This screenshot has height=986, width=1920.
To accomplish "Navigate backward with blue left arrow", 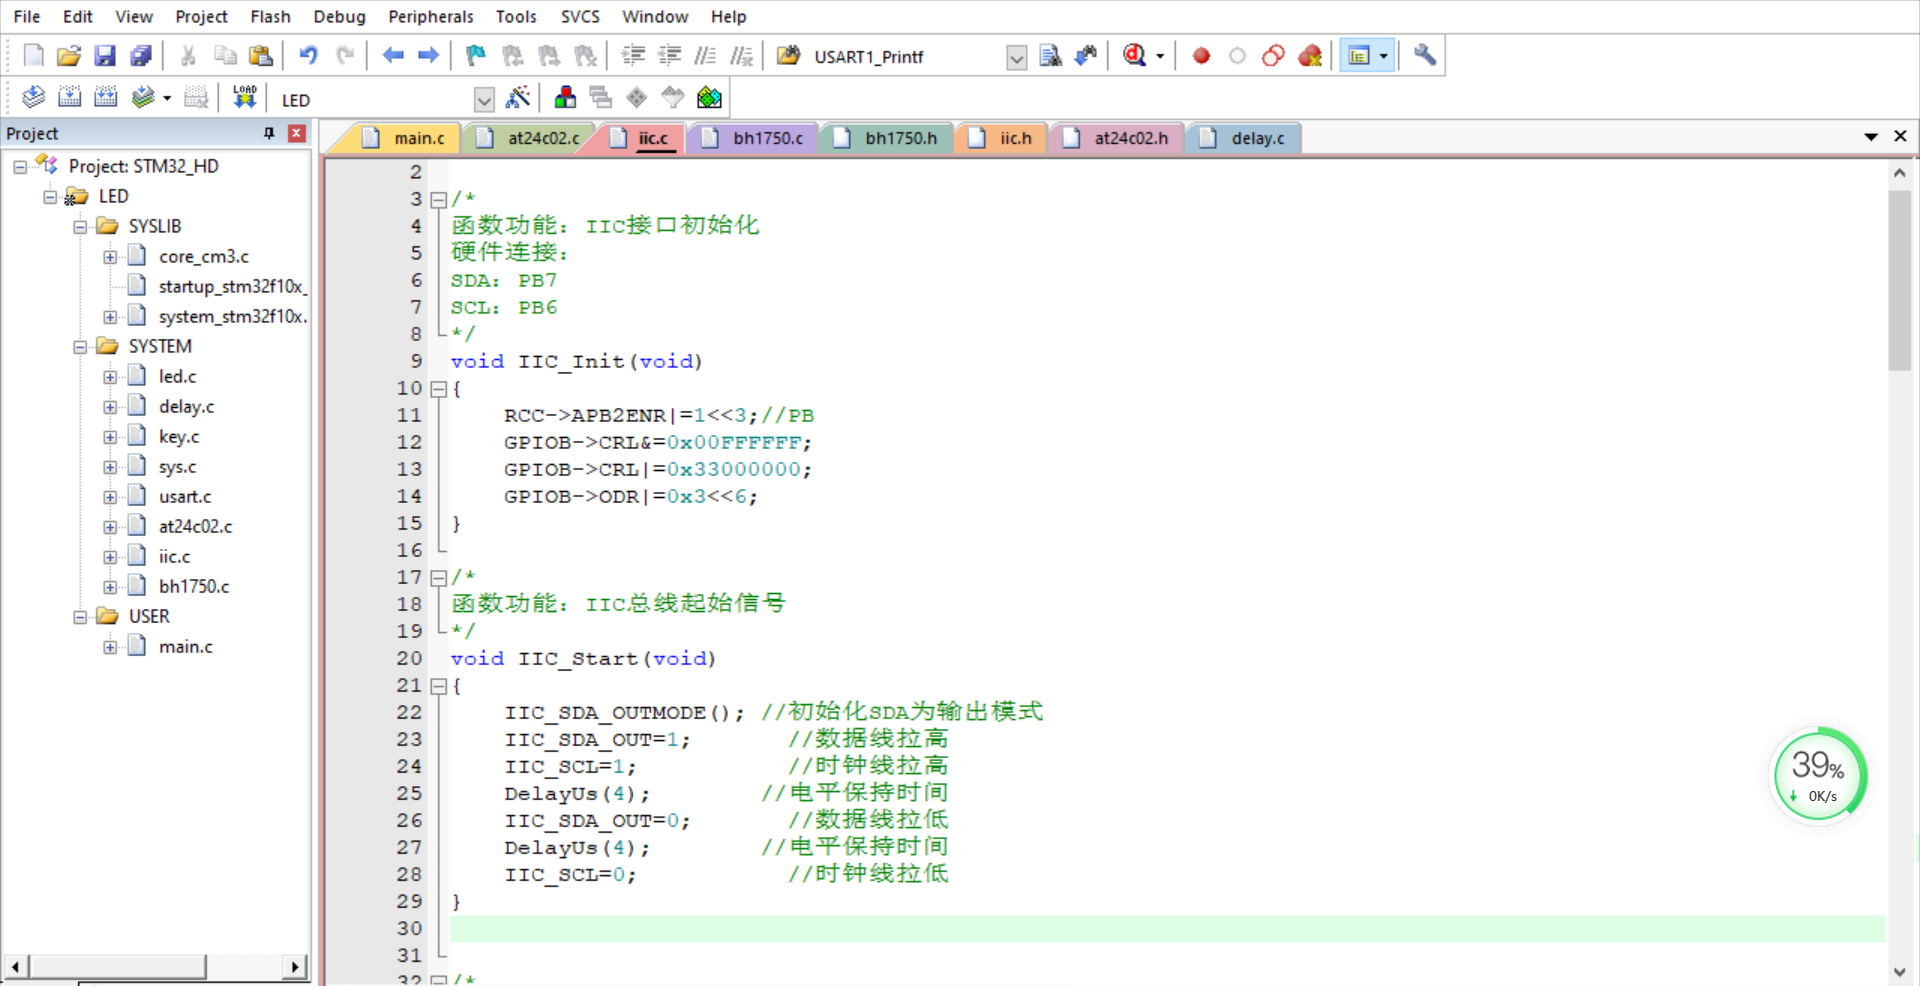I will 393,56.
